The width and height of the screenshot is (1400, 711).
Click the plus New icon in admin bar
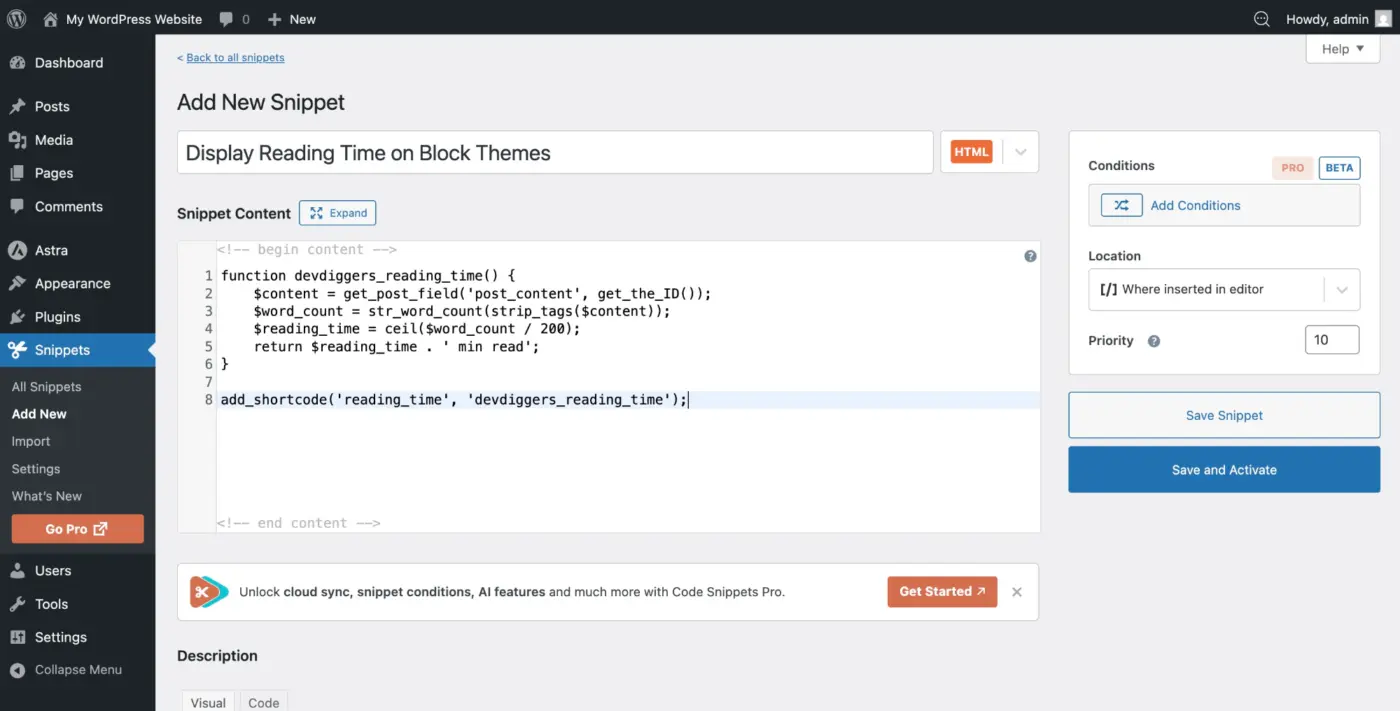(x=274, y=19)
